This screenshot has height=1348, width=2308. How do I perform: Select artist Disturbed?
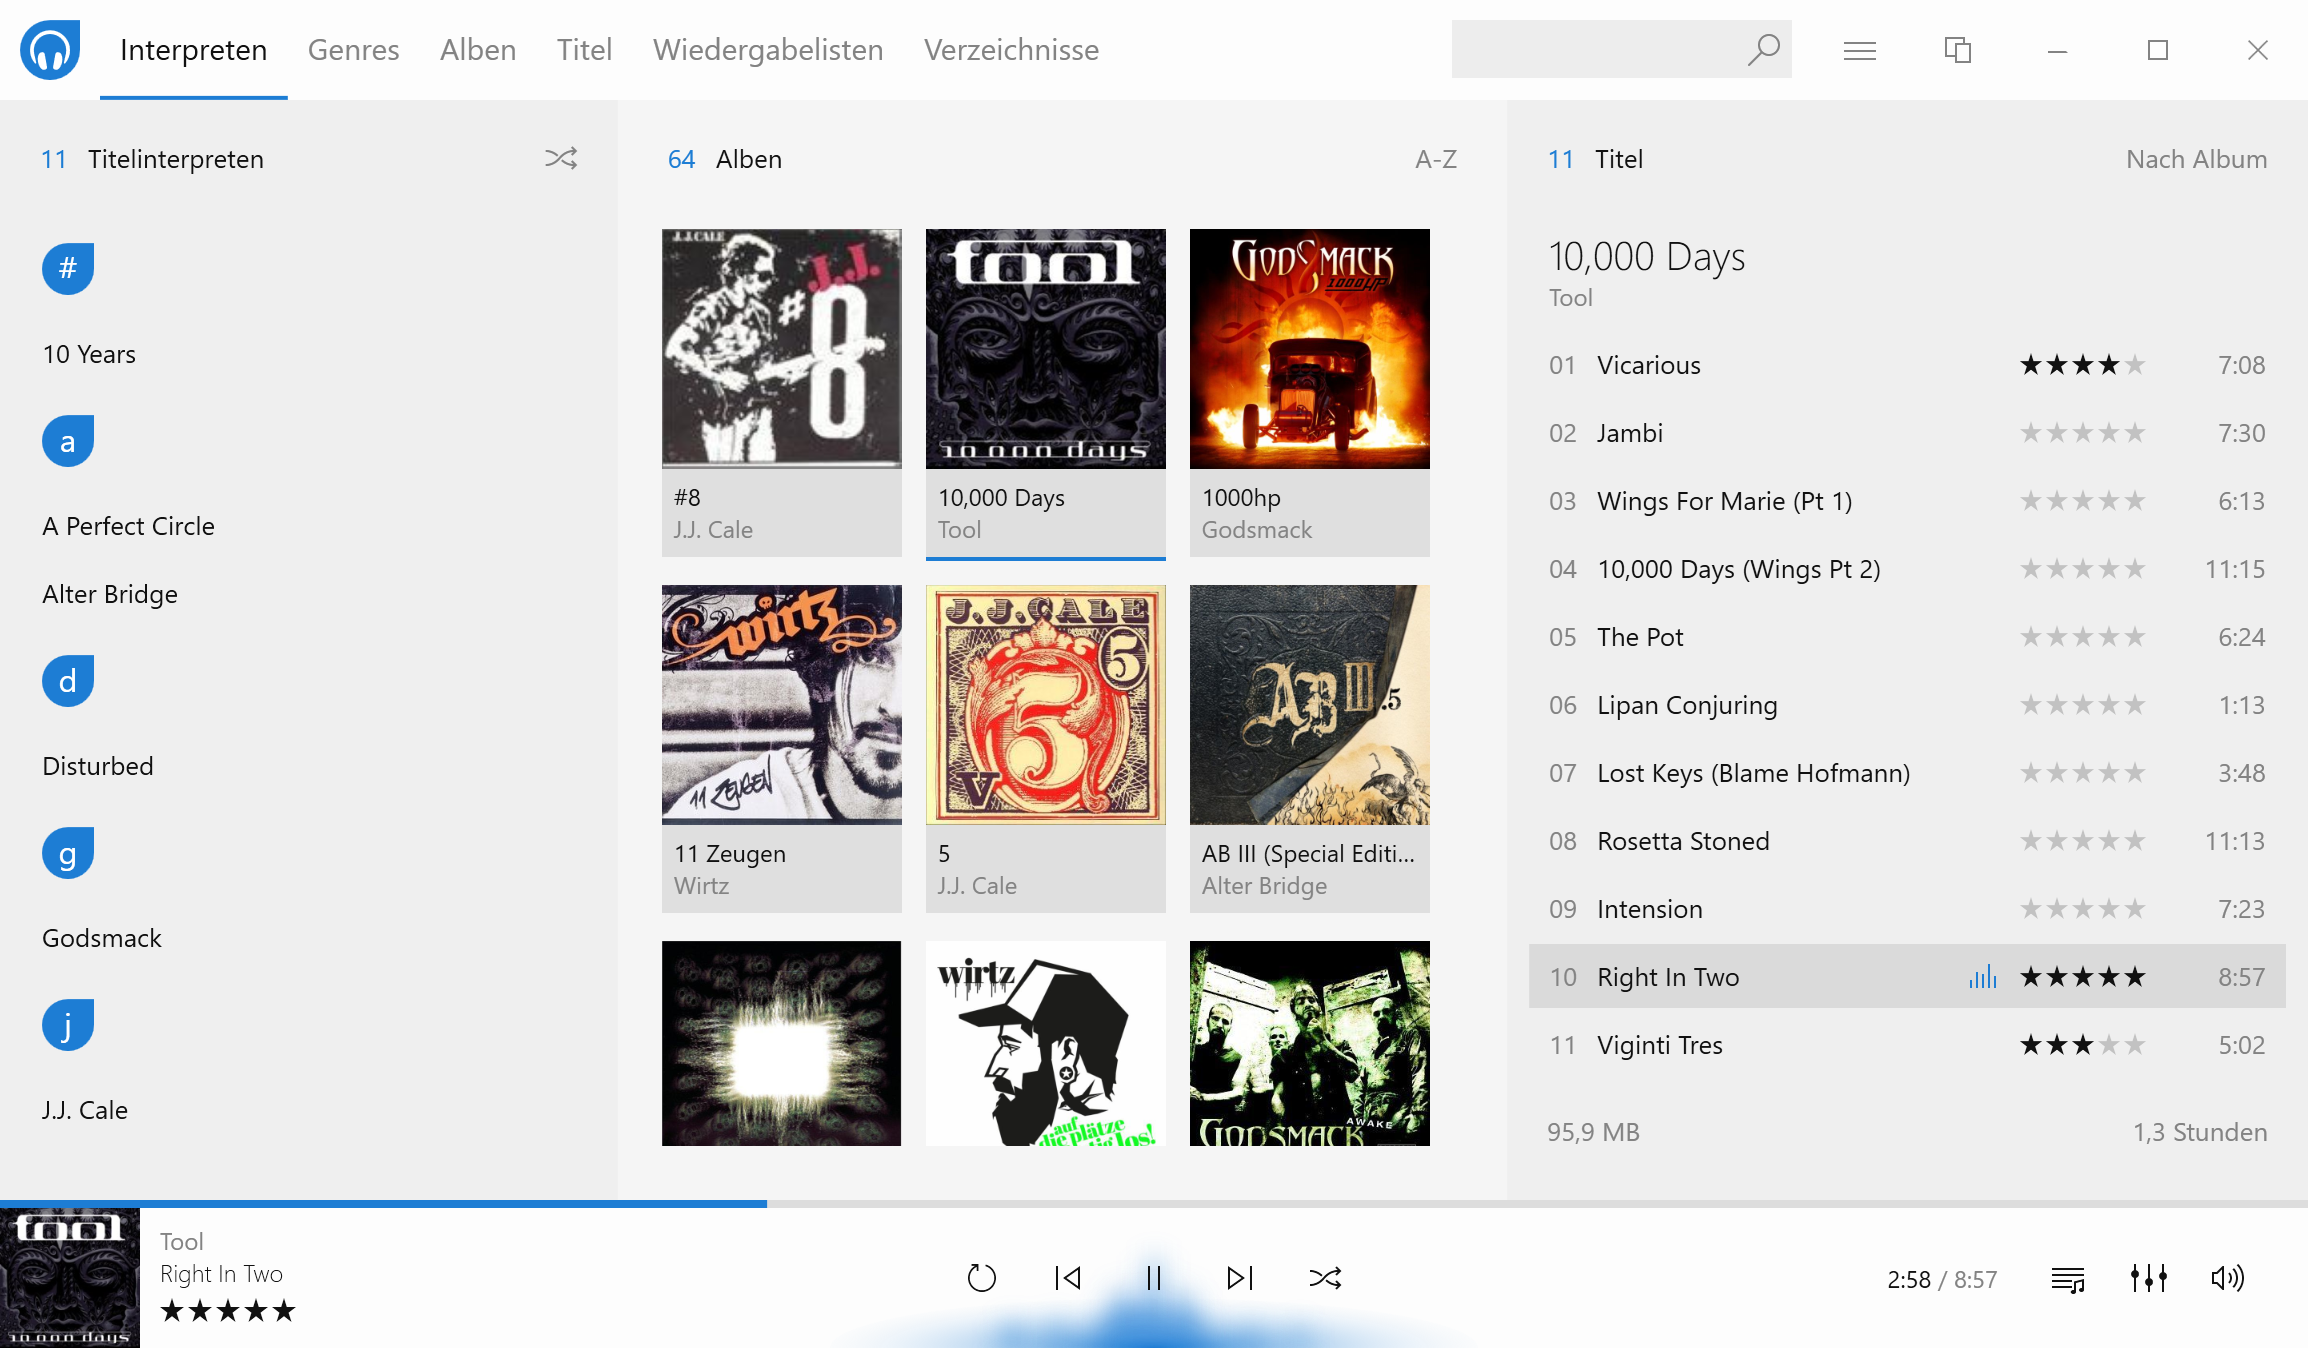click(98, 767)
